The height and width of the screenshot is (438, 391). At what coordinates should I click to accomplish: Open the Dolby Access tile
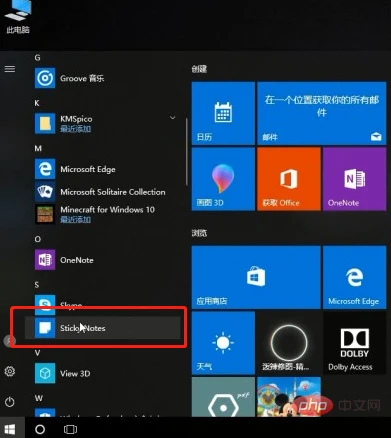pos(355,343)
